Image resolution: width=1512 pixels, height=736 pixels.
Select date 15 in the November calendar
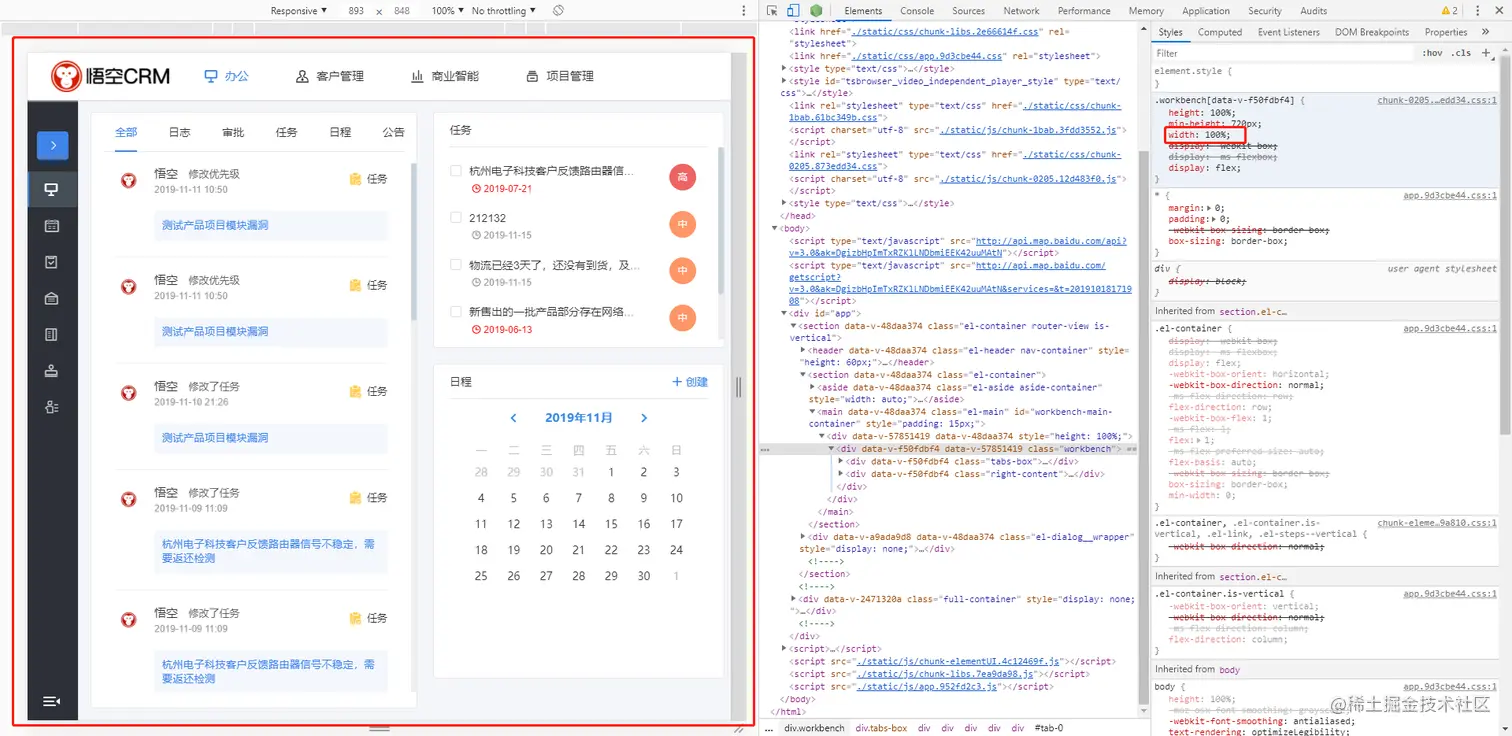pyautogui.click(x=611, y=524)
